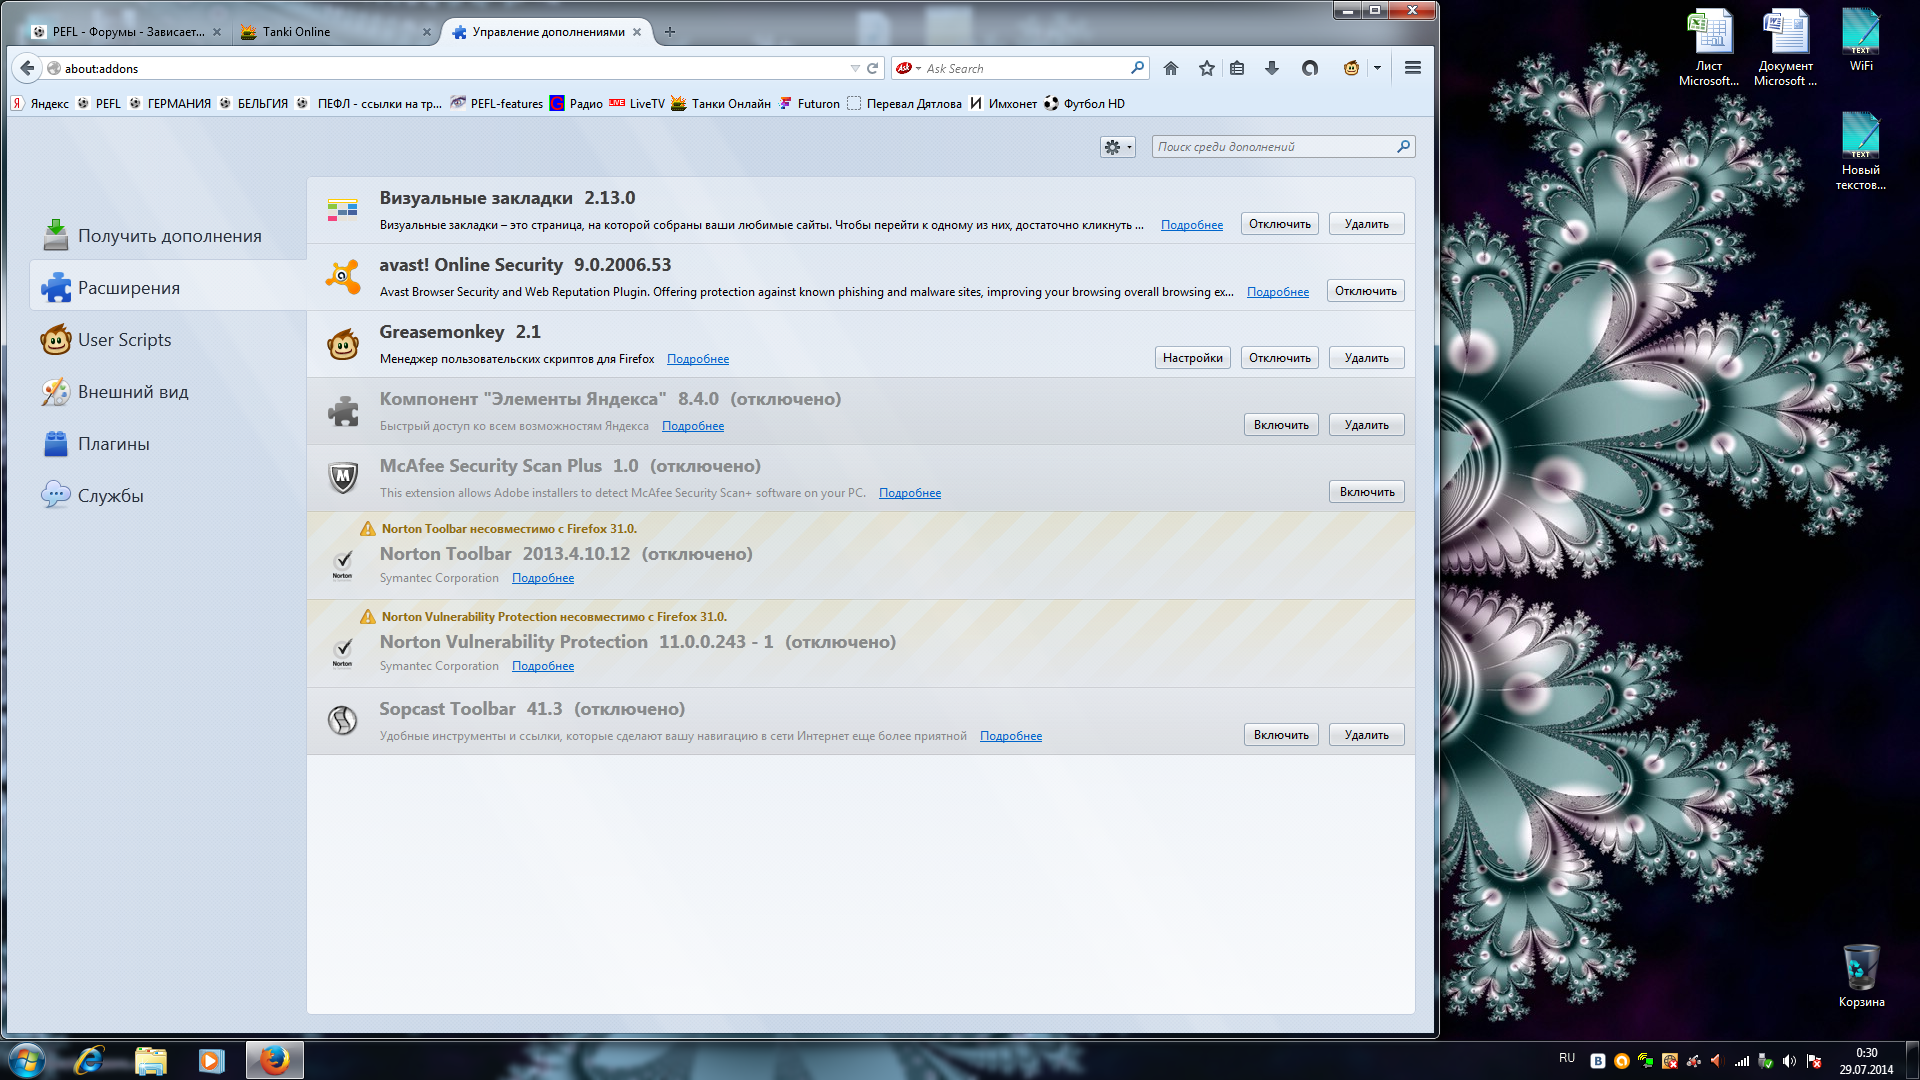The height and width of the screenshot is (1080, 1920).
Task: Open Подробнее link for avast! Online Security
Action: tap(1278, 292)
